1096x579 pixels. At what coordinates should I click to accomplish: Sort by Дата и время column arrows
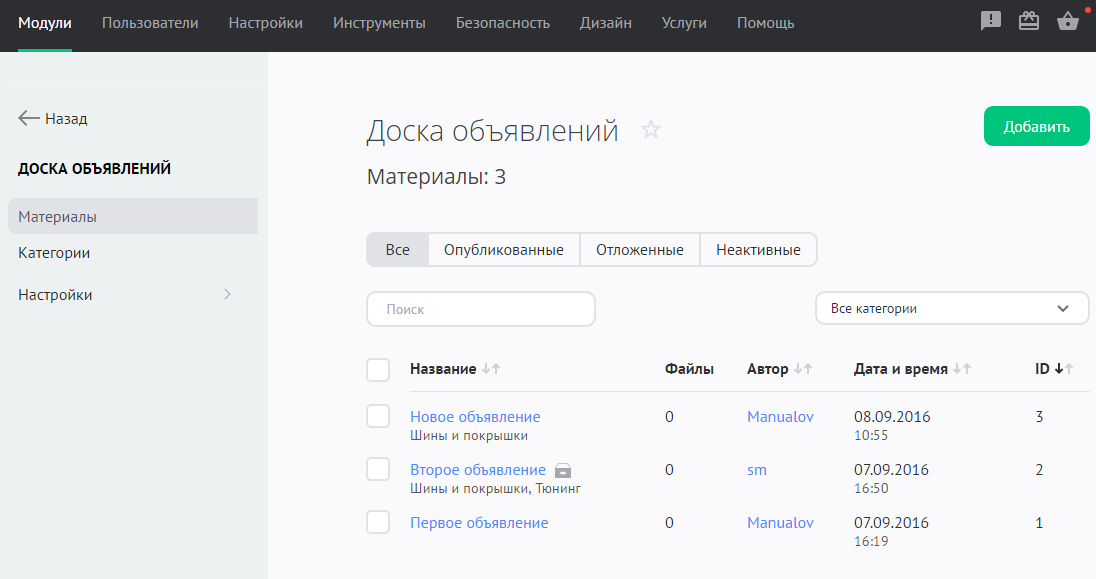[x=962, y=369]
